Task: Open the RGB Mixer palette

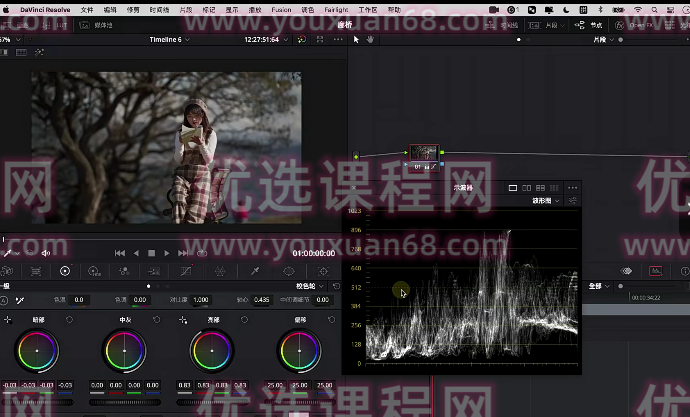Action: (x=124, y=271)
